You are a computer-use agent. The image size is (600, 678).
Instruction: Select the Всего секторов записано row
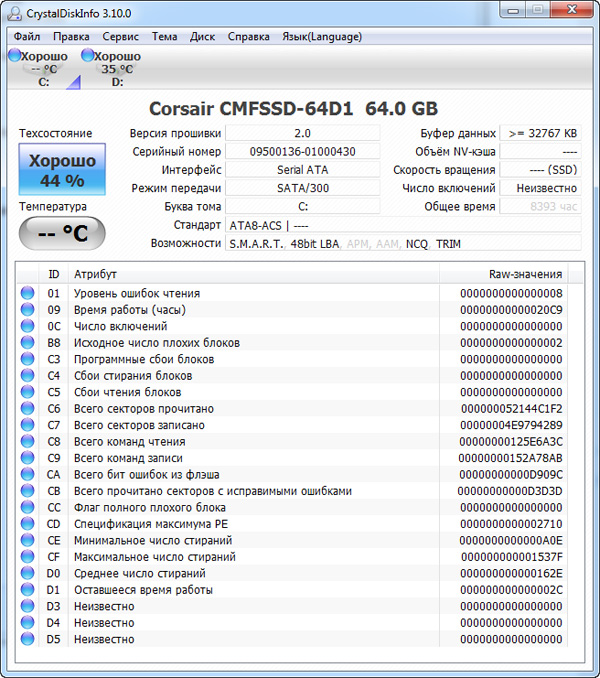pos(300,425)
